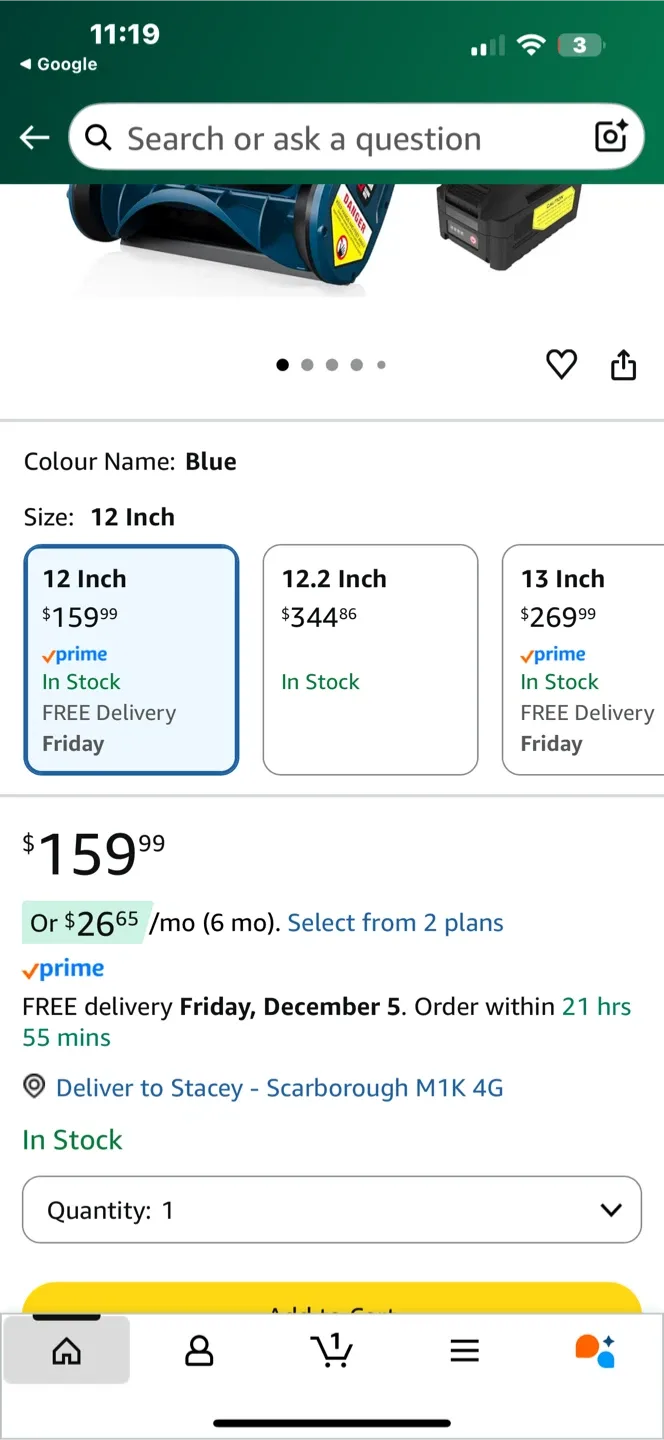Open Rufus AI assistant icon
664x1440 pixels.
click(x=595, y=1350)
